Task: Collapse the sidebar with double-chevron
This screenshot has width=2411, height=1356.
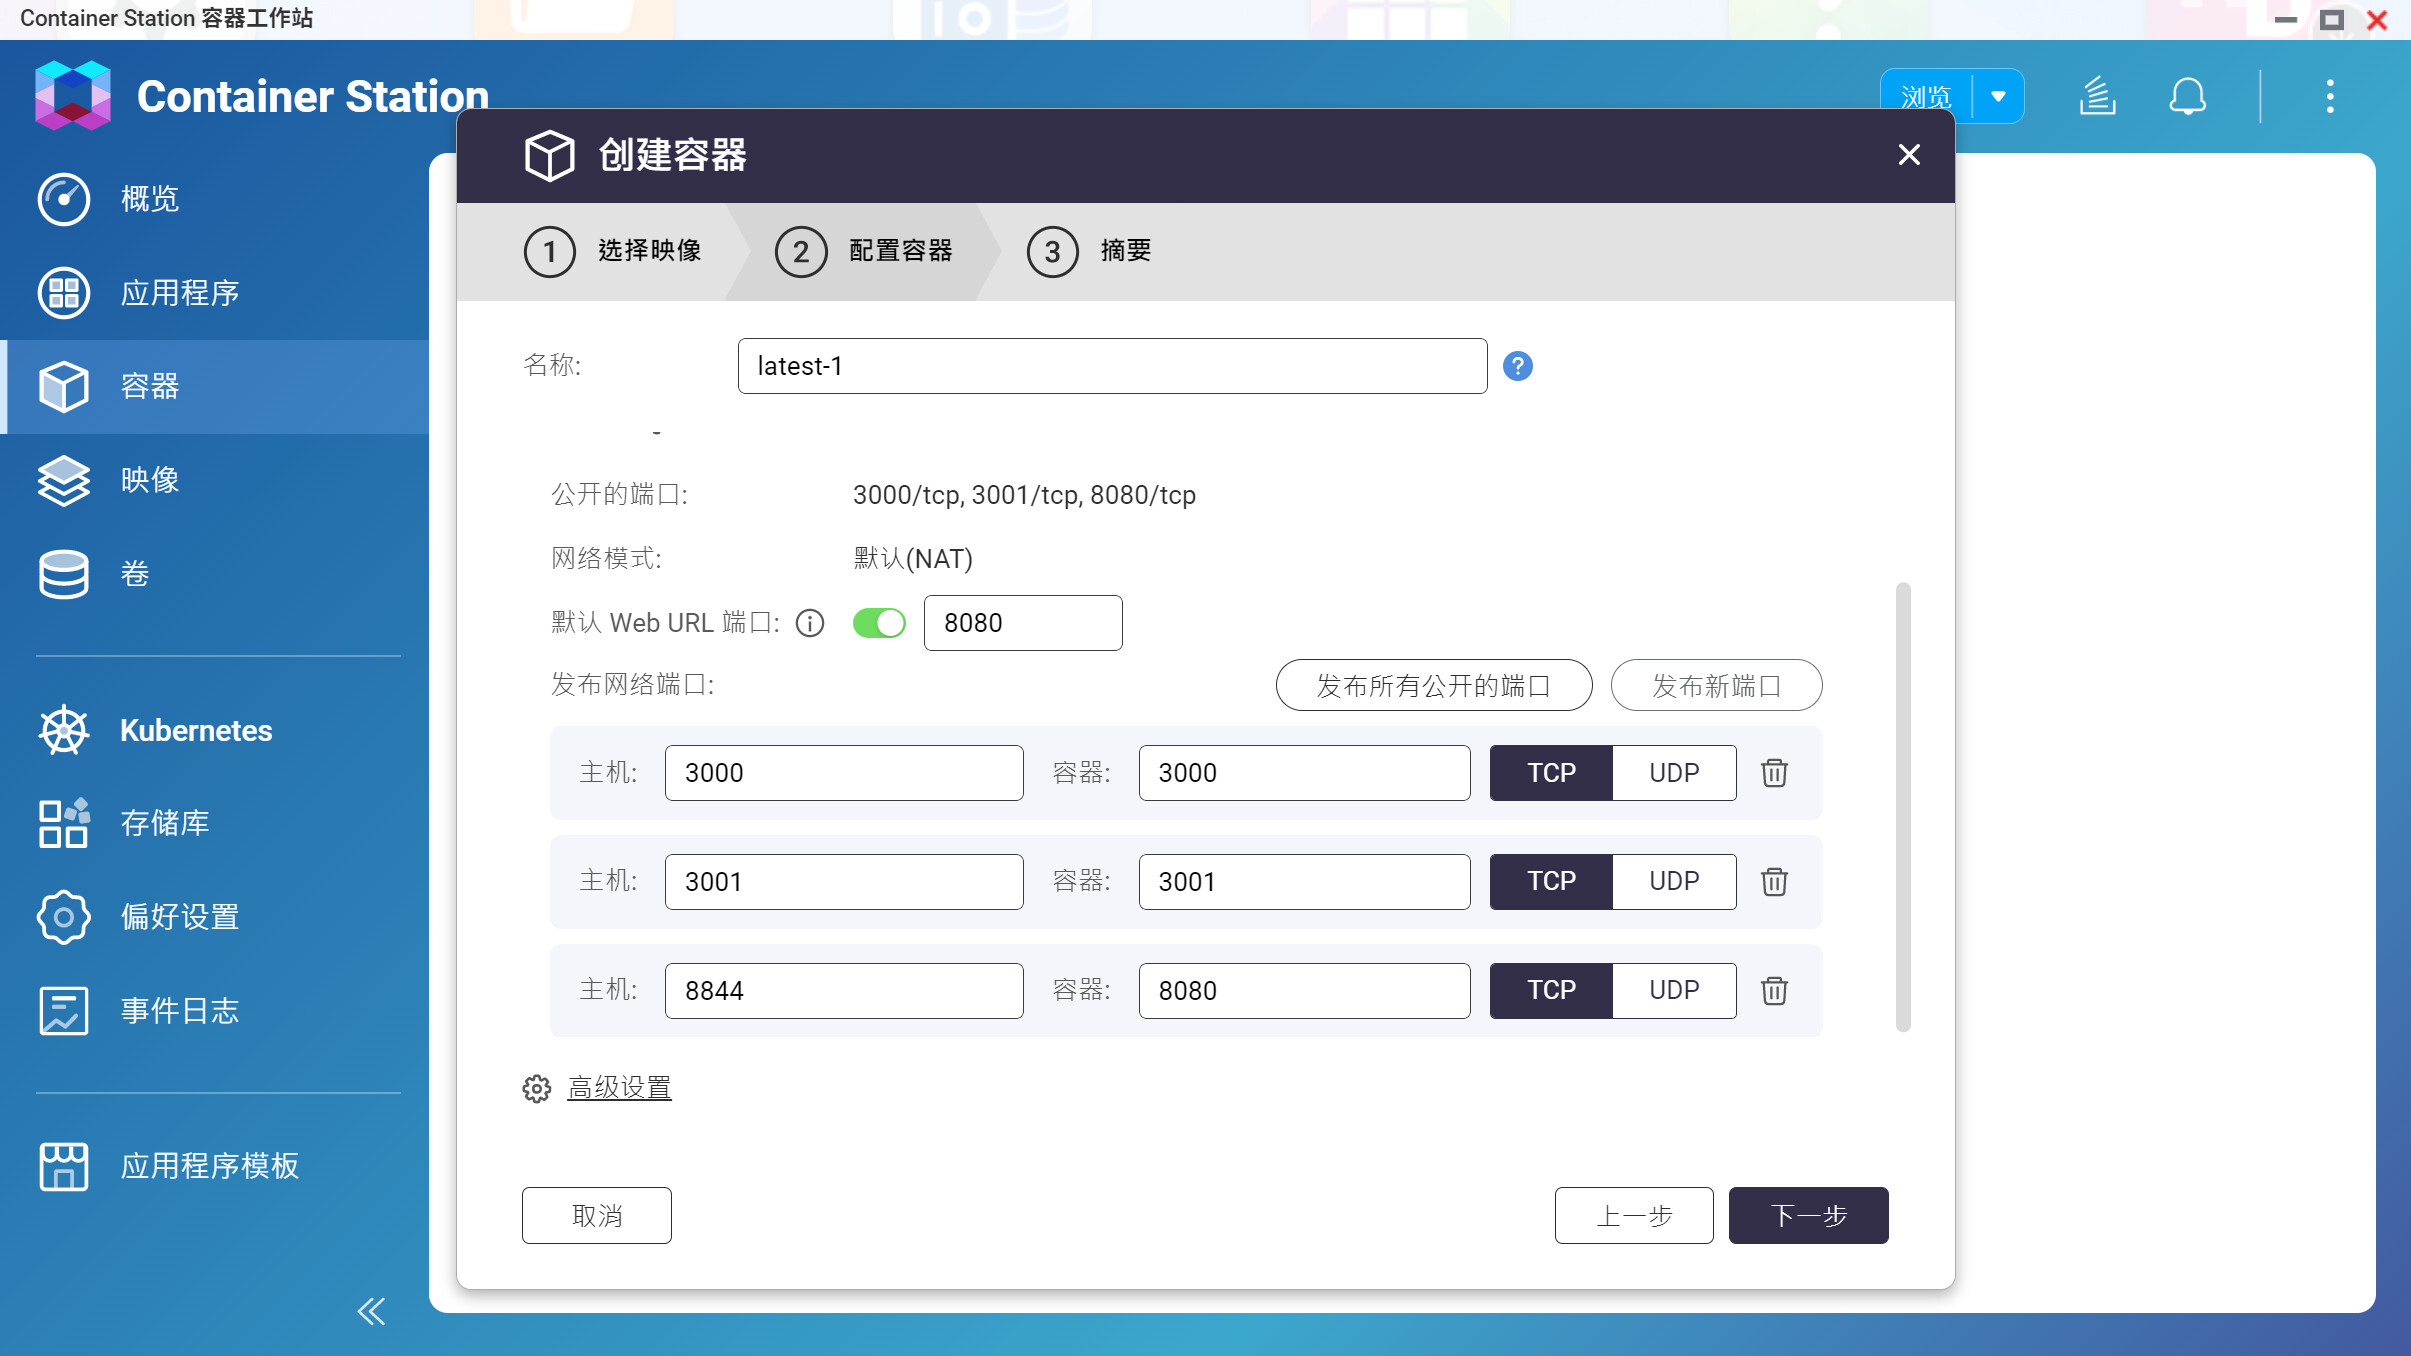Action: (x=371, y=1311)
